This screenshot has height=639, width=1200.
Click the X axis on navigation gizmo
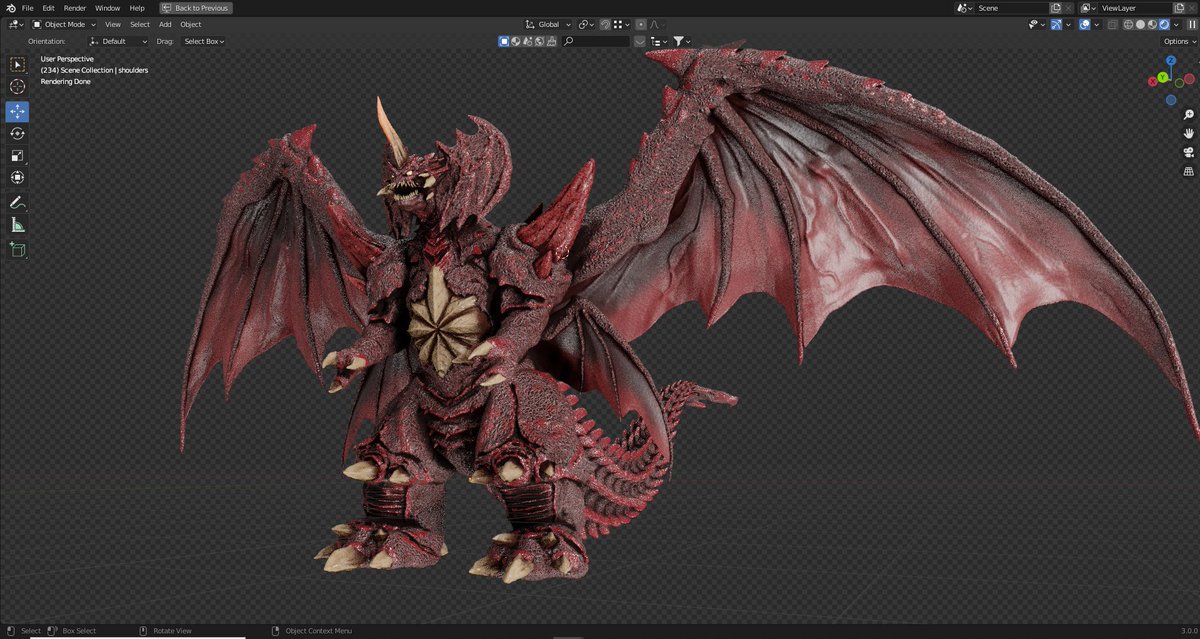coord(1152,82)
